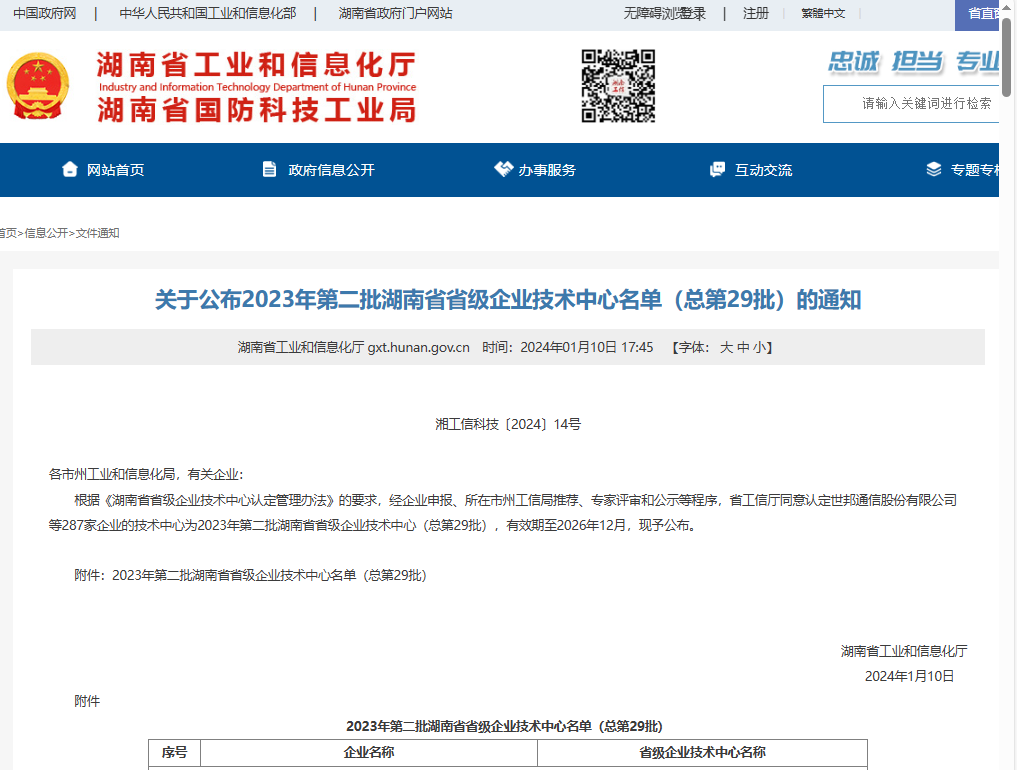This screenshot has width=1017, height=770.
Task: Open the 中国政府网 top link
Action: tap(45, 13)
